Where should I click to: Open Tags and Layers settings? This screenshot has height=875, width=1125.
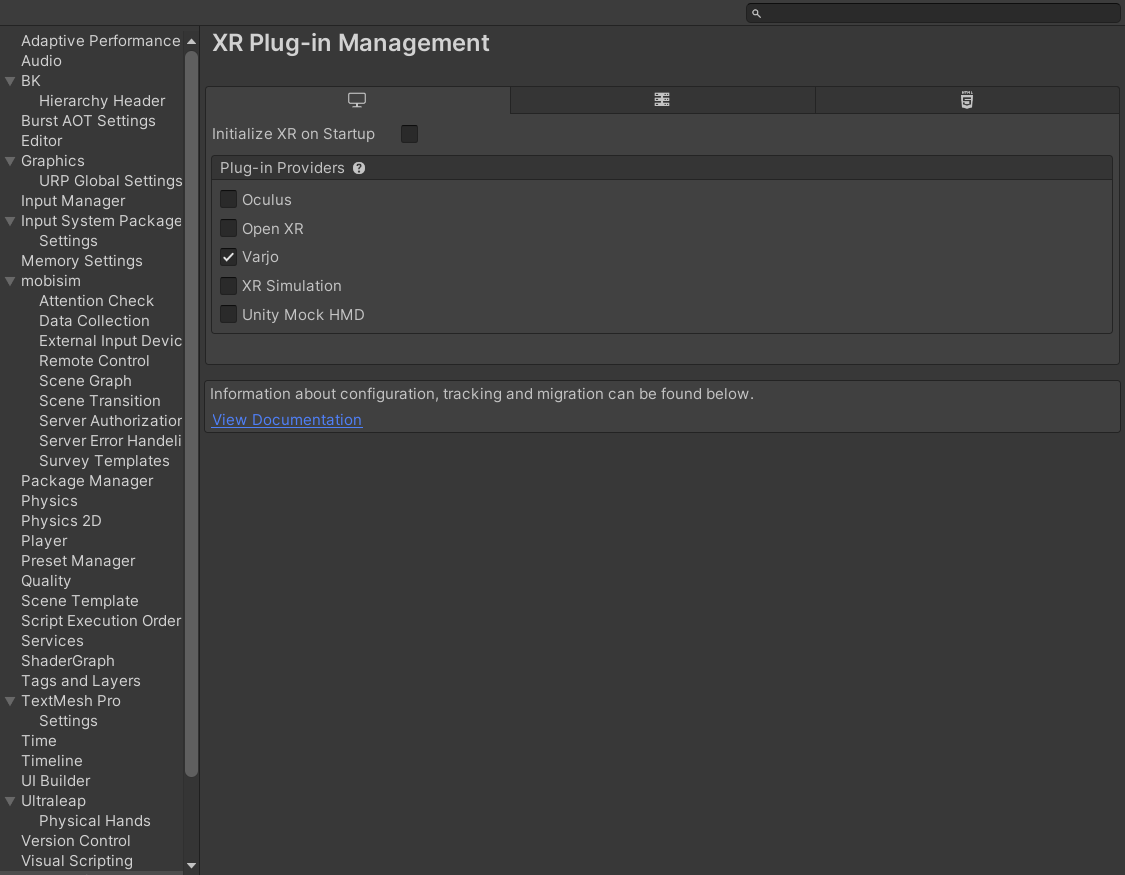pos(81,681)
